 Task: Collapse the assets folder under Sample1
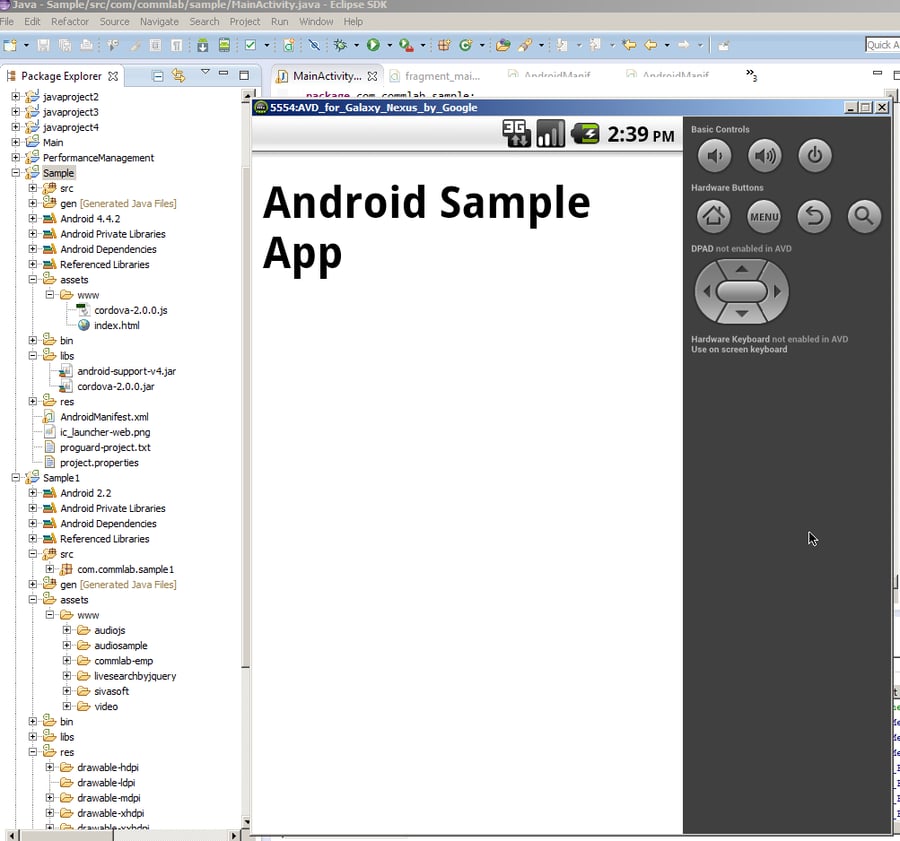point(31,599)
